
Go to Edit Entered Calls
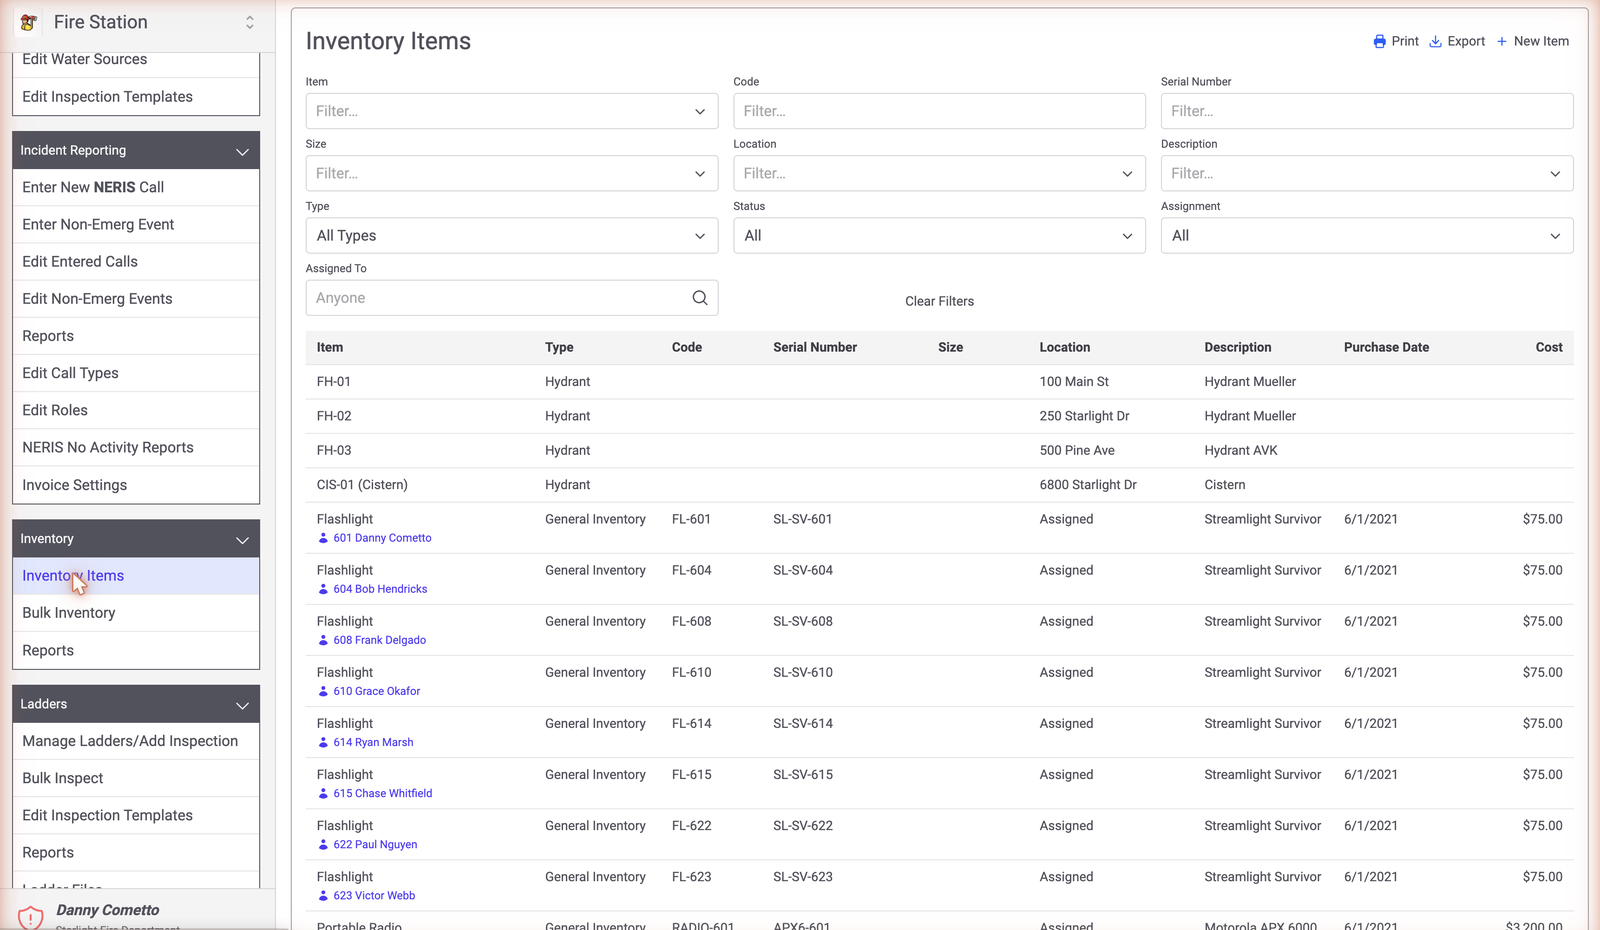pos(136,261)
